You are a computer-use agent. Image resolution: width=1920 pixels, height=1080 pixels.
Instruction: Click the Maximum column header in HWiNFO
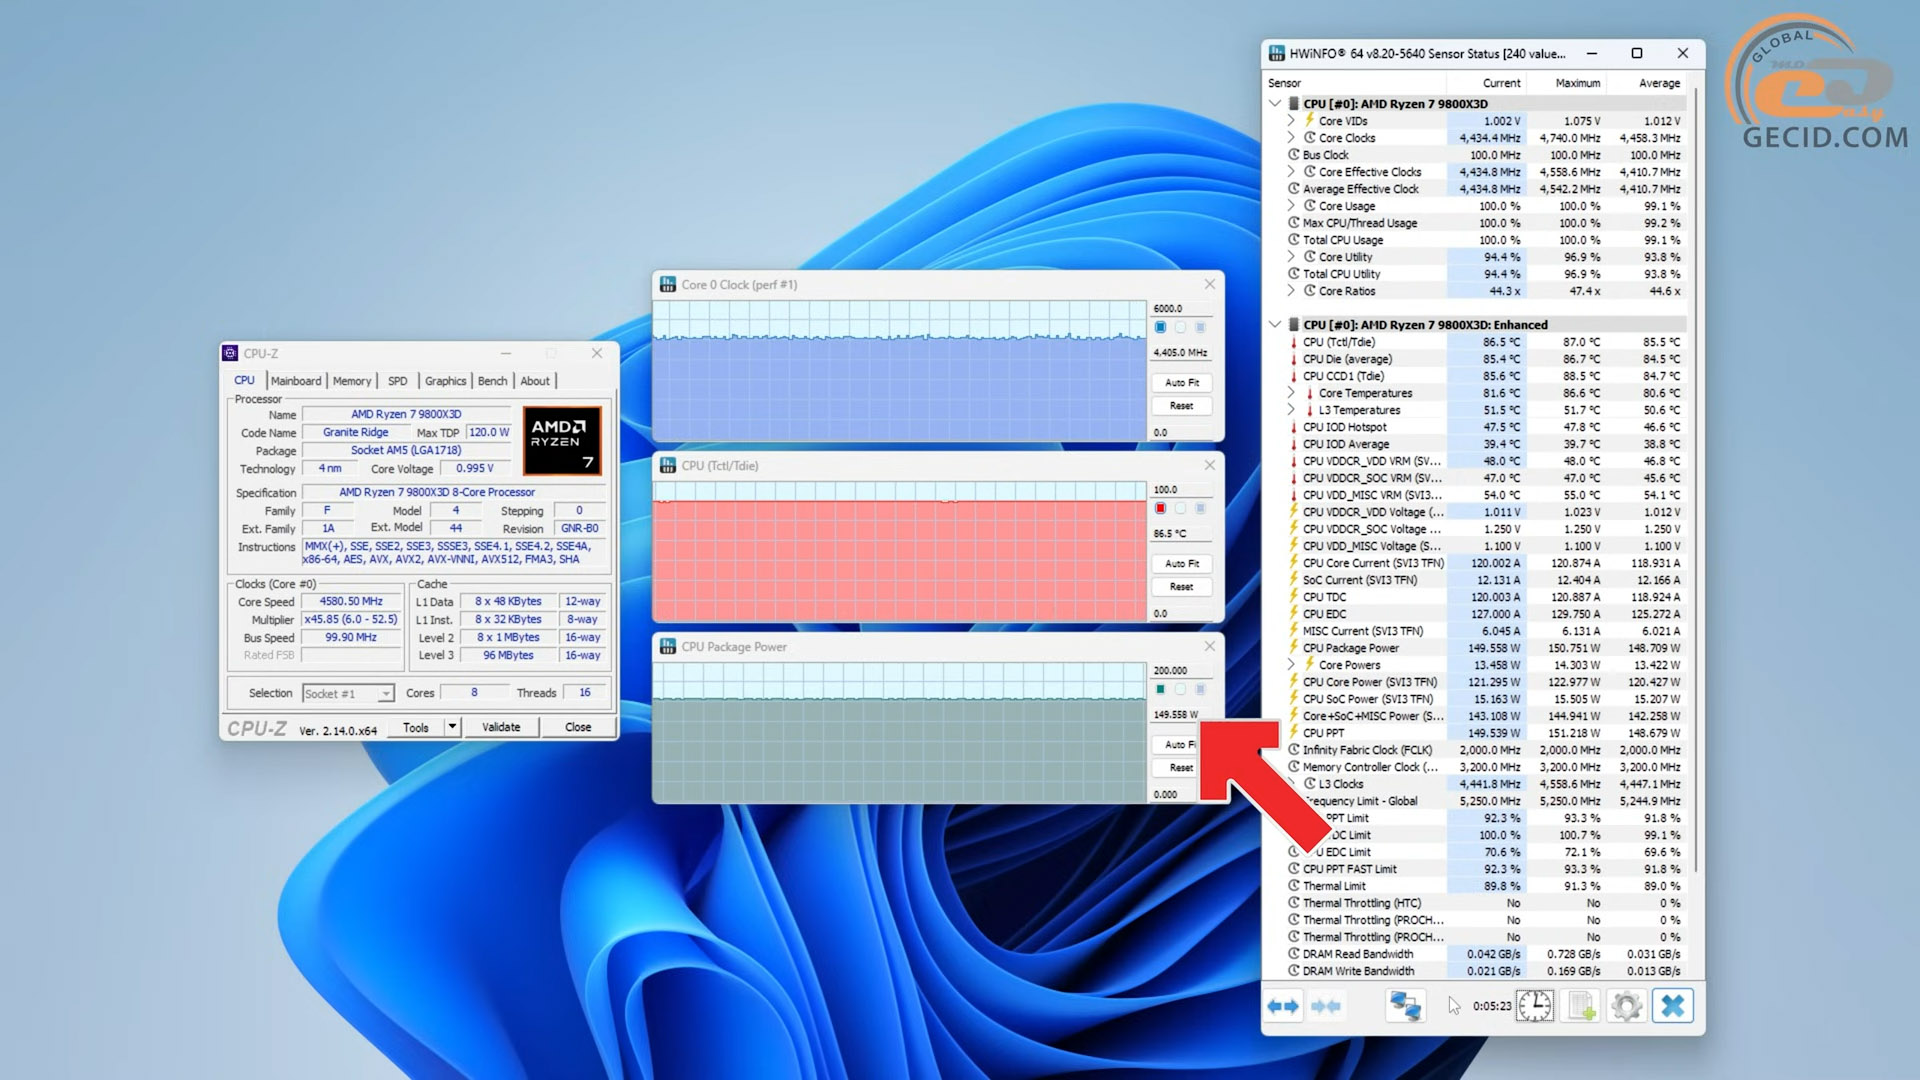(x=1577, y=83)
